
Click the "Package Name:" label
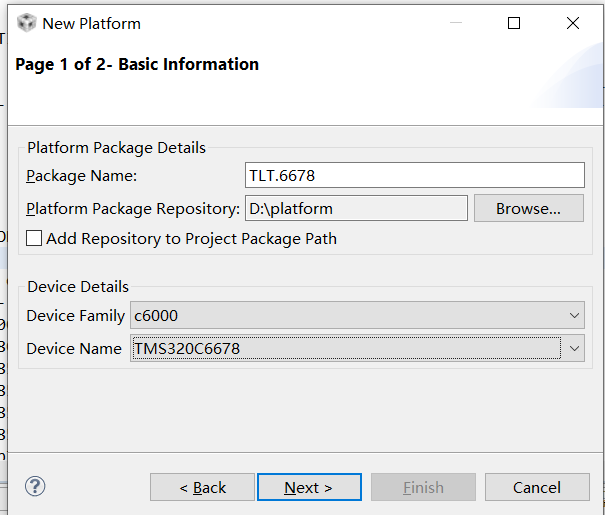[81, 176]
